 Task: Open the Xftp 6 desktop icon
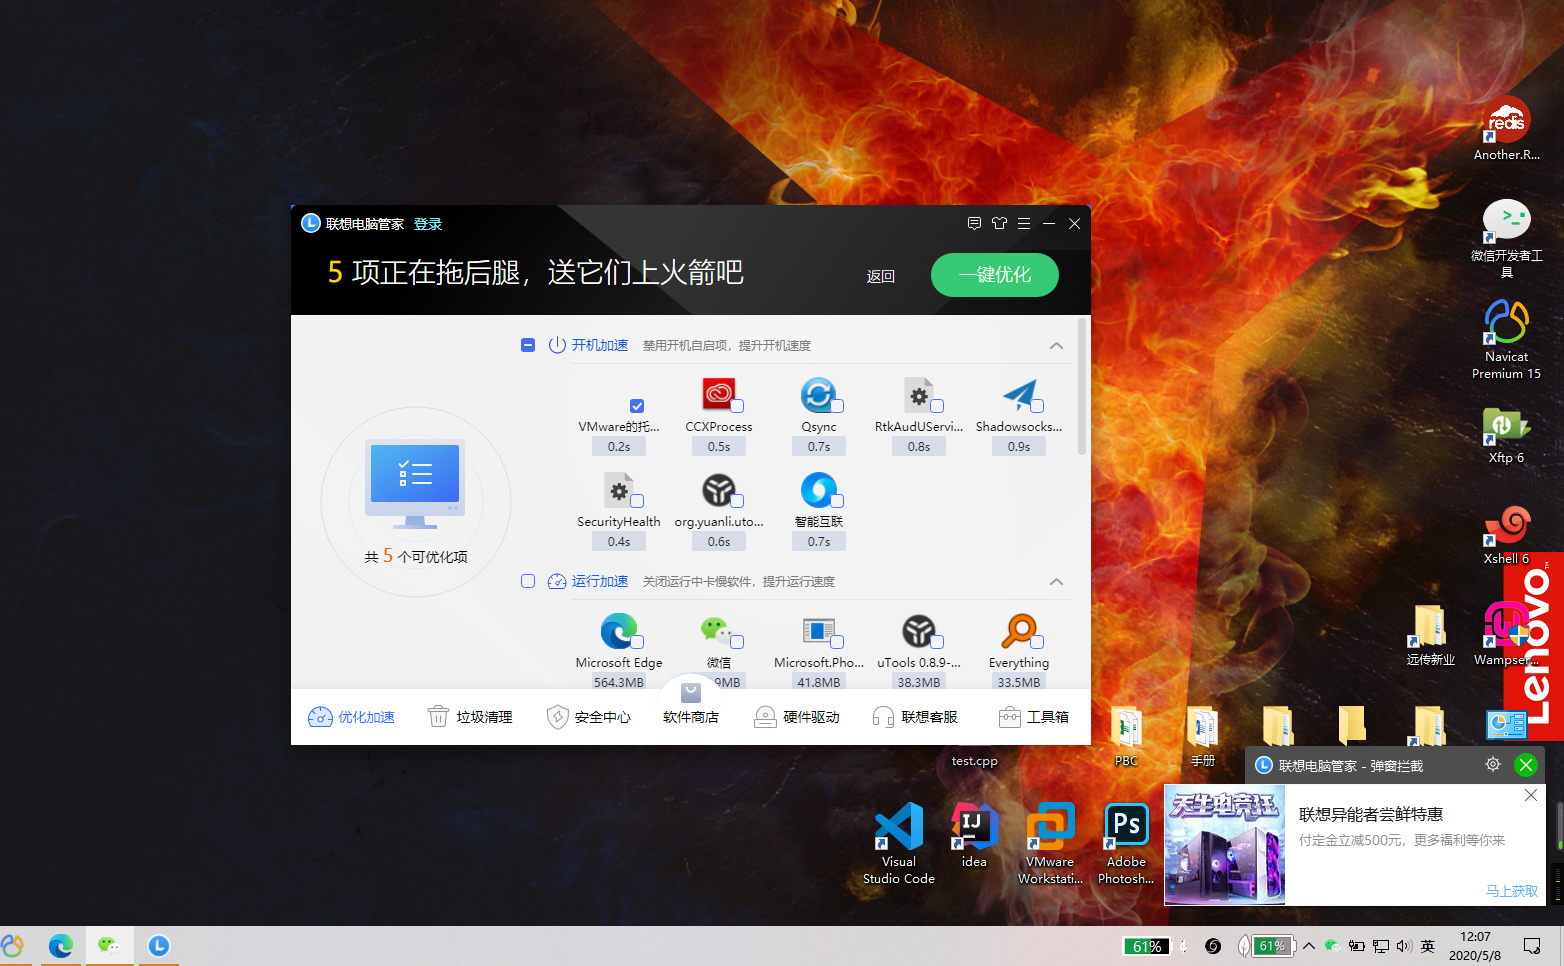click(x=1506, y=435)
